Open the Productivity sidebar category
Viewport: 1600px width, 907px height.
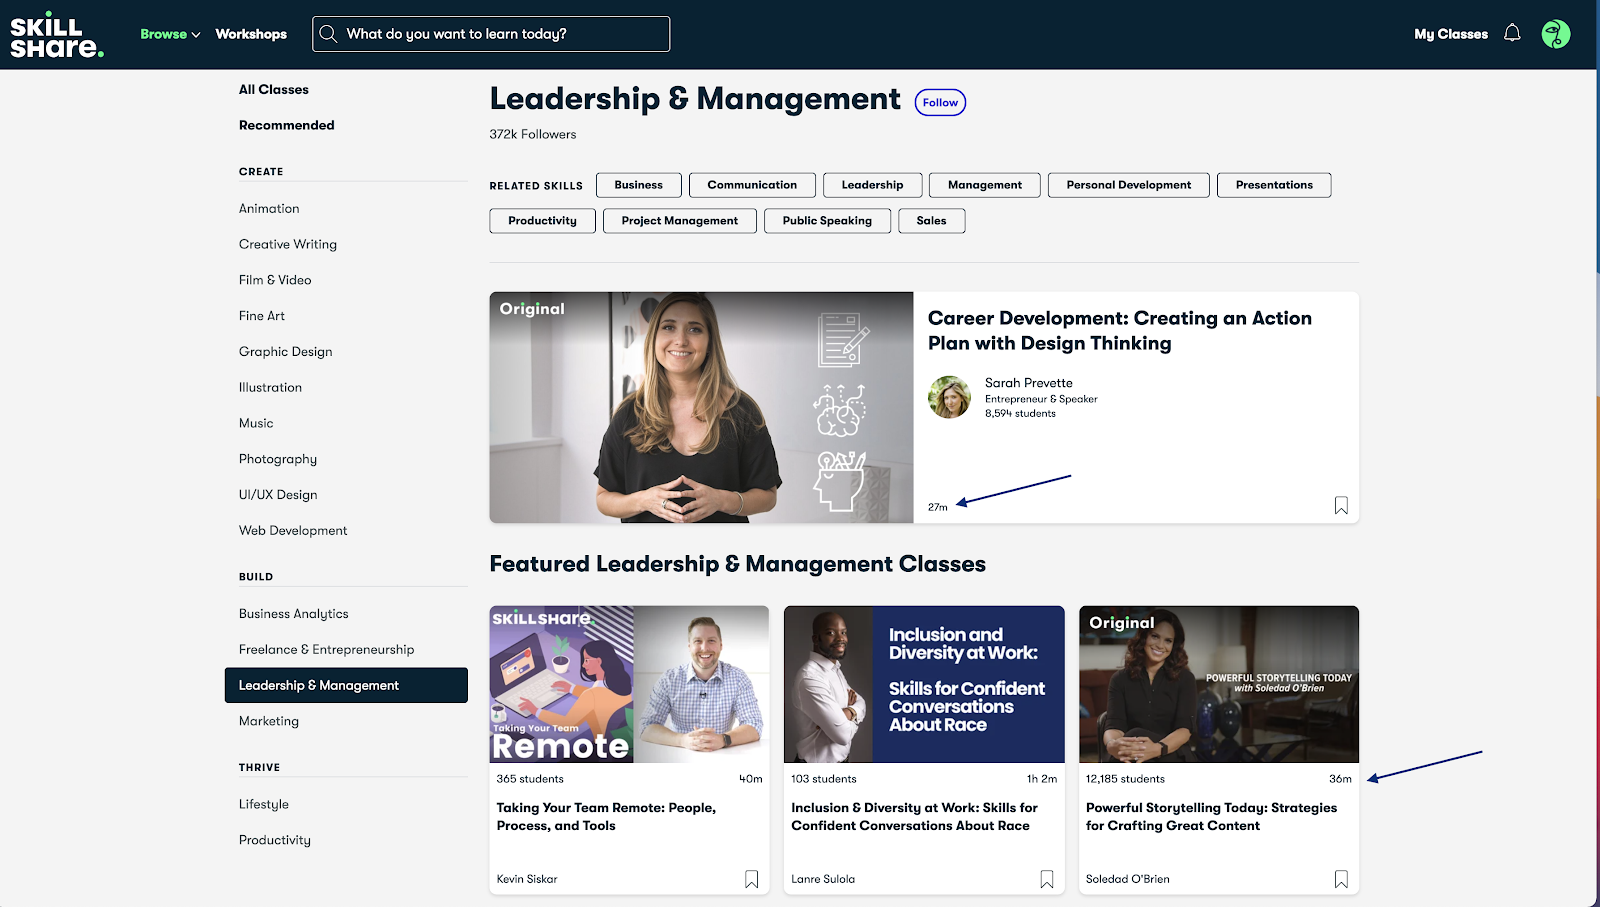(275, 840)
